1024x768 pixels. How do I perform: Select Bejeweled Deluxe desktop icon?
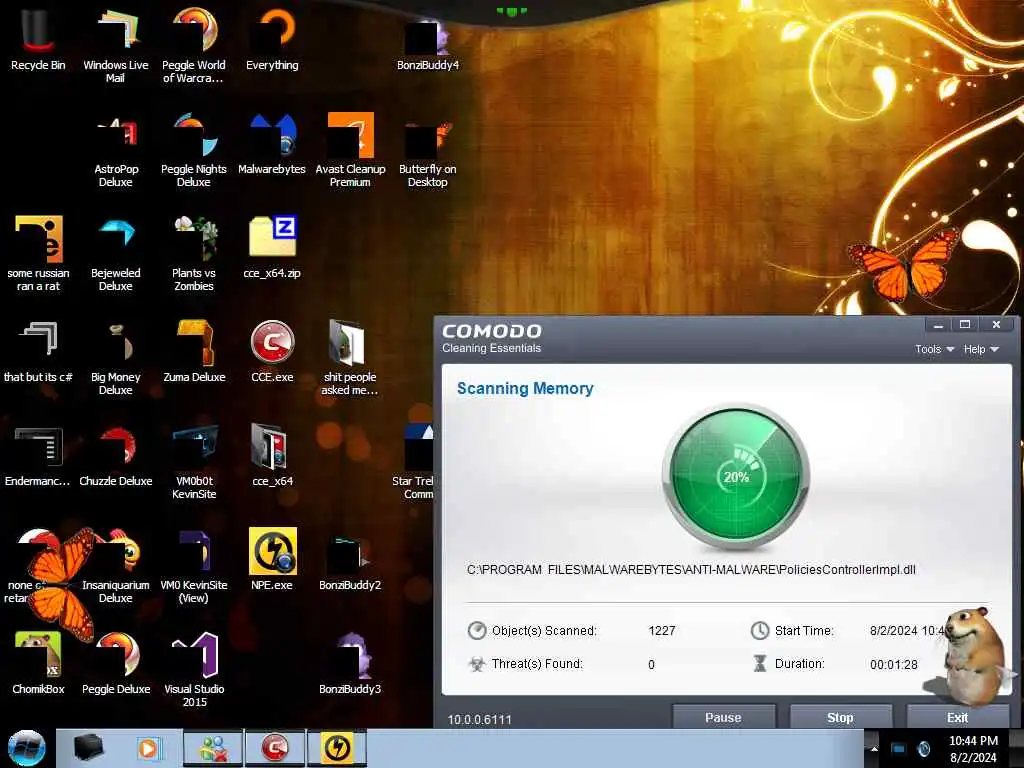(116, 255)
